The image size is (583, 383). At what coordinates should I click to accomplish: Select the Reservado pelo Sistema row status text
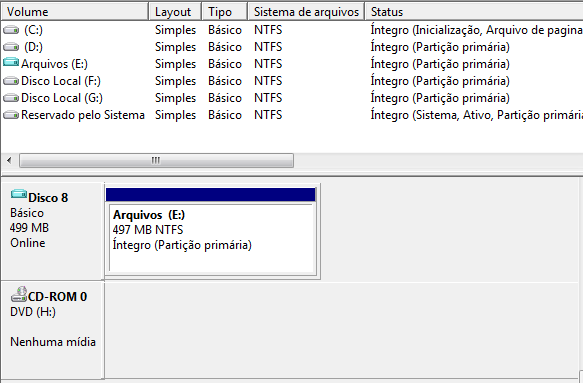(477, 115)
